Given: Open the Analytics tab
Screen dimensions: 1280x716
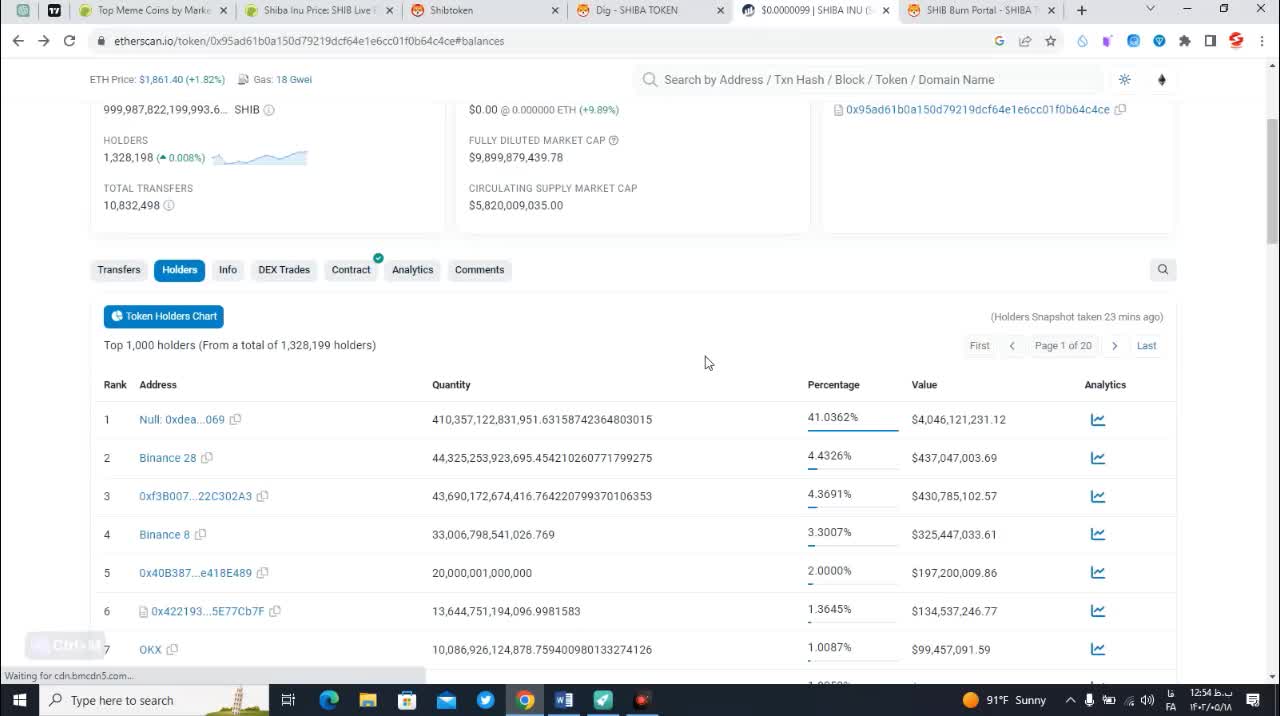Looking at the screenshot, I should [x=413, y=270].
